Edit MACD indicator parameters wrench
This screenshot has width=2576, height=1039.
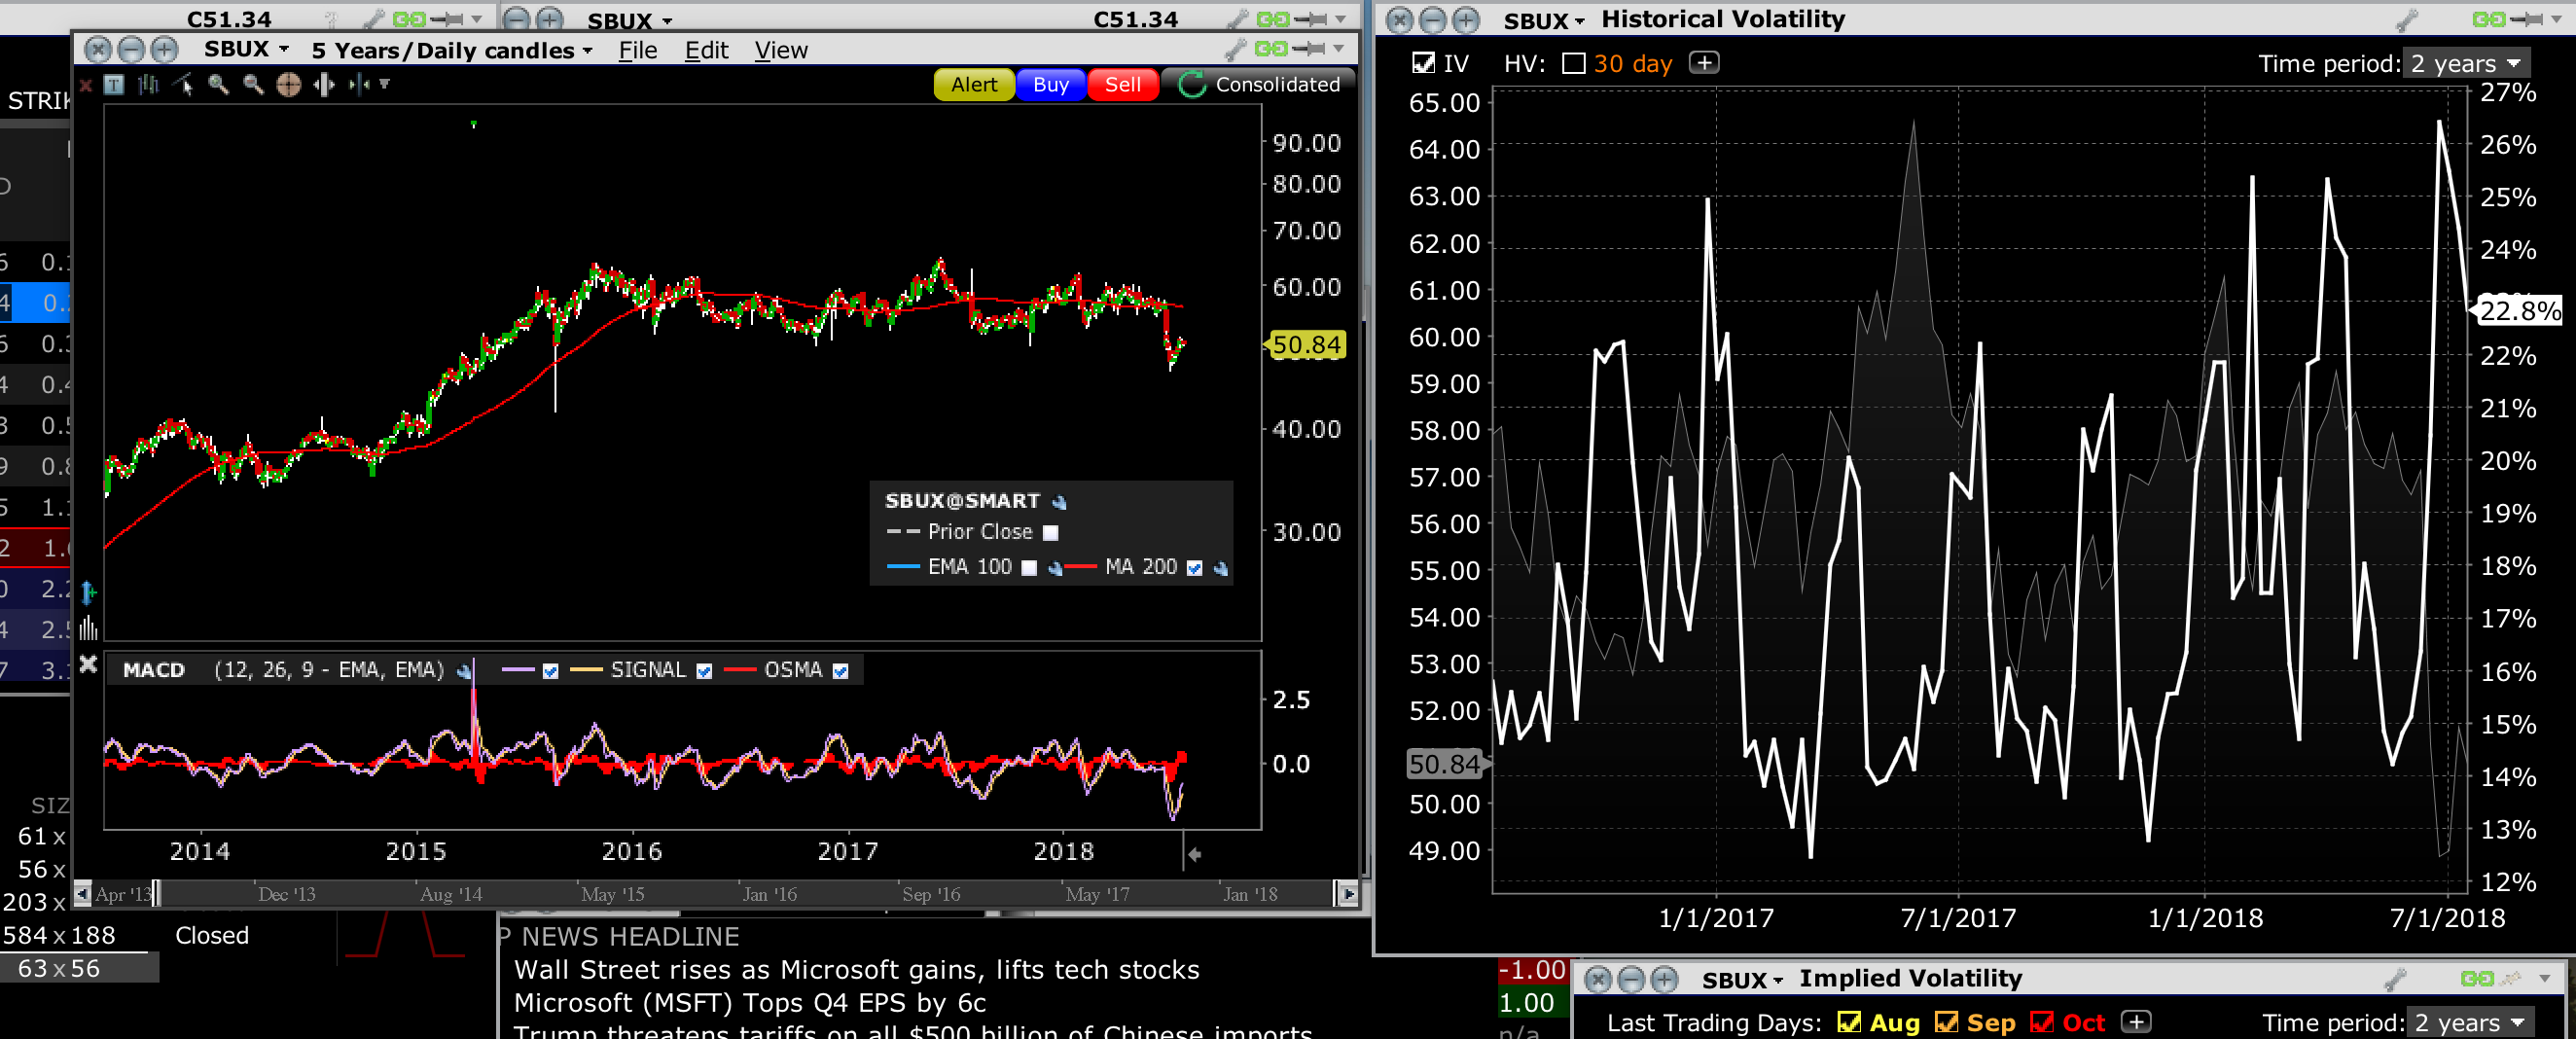(464, 671)
